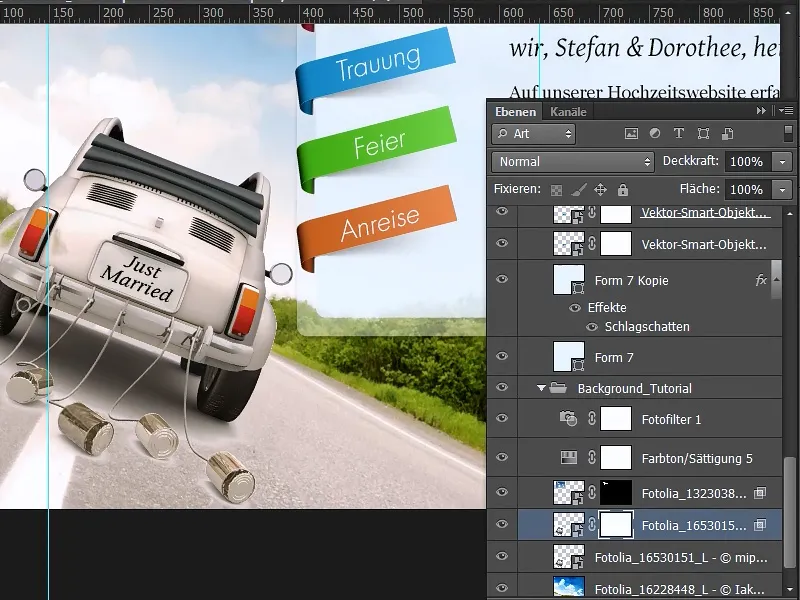800x600 pixels.
Task: Click the fx icon on Form 7 Kopie
Action: click(761, 280)
